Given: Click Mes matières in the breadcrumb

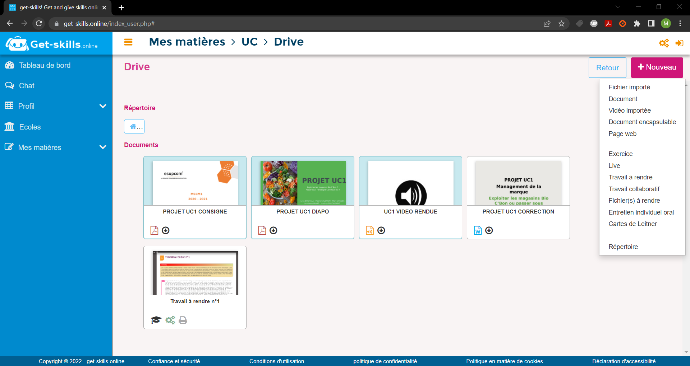Looking at the screenshot, I should point(187,42).
